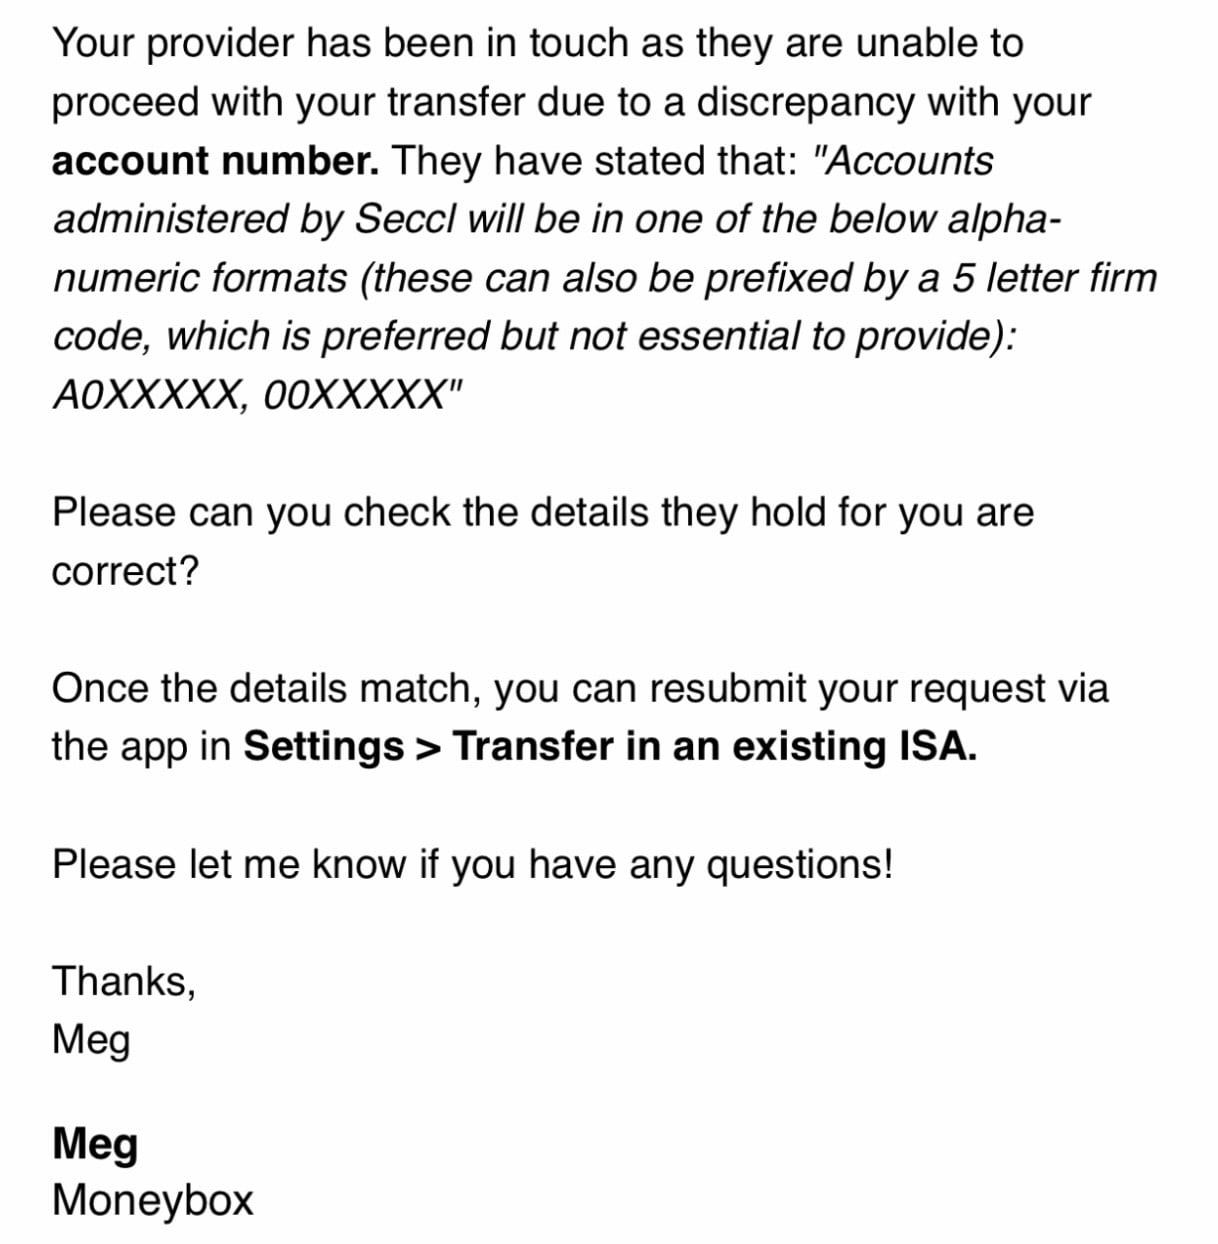
Task: Click the "Moneybox" company name
Action: click(x=153, y=1200)
